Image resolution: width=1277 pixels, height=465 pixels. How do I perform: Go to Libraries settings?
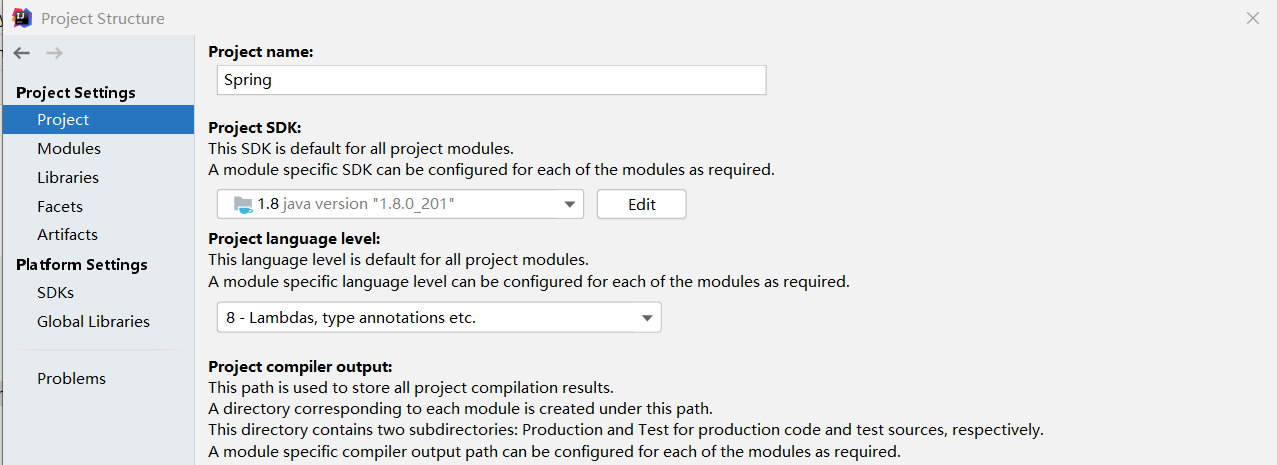pyautogui.click(x=68, y=178)
